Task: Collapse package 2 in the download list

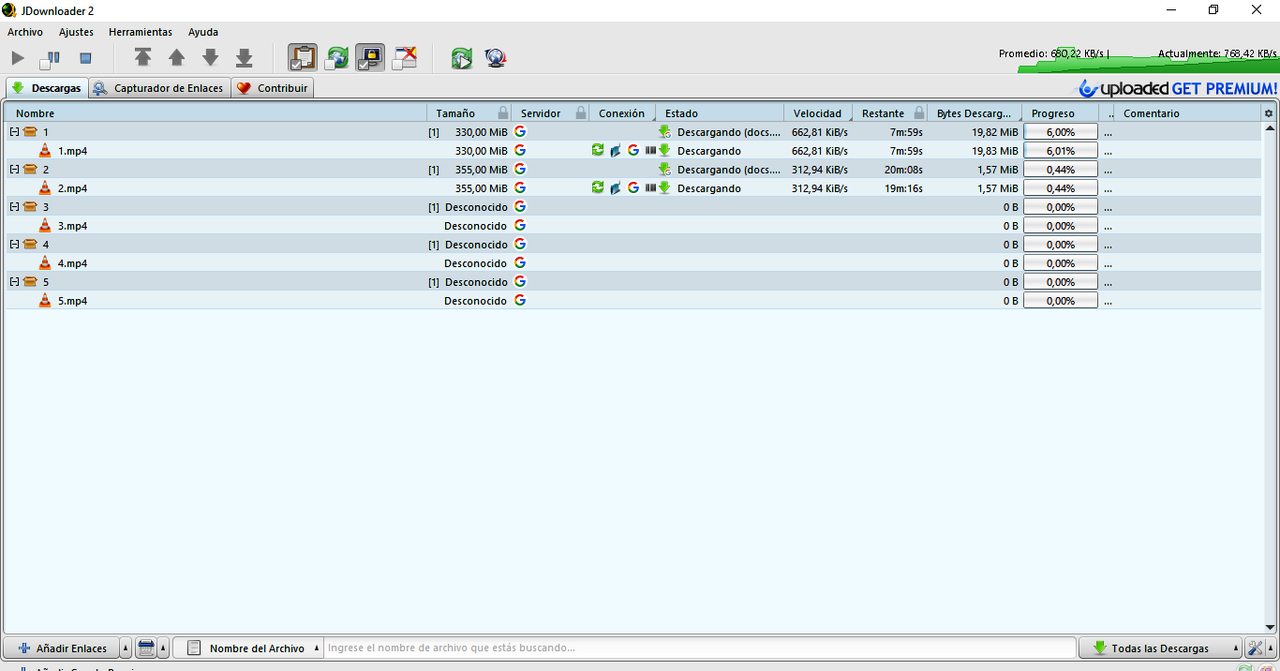Action: point(14,169)
